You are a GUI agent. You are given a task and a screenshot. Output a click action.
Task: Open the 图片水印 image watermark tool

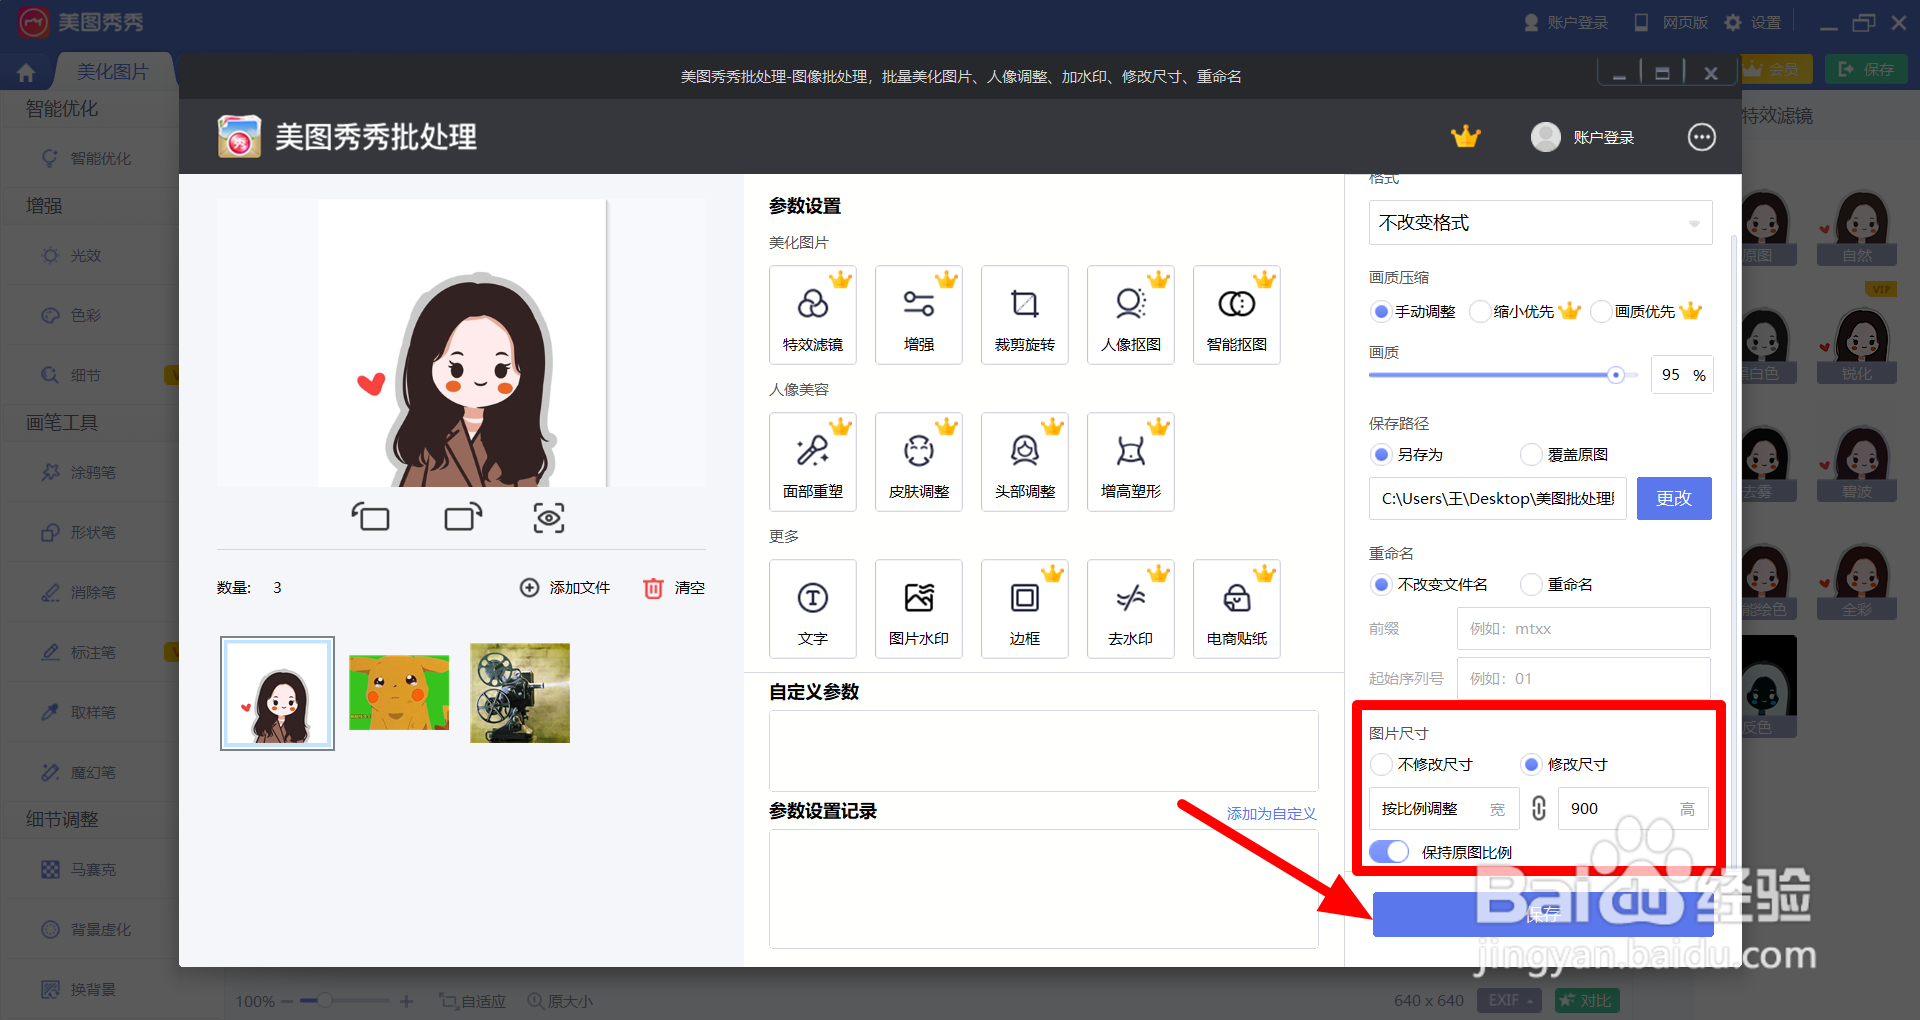[918, 609]
